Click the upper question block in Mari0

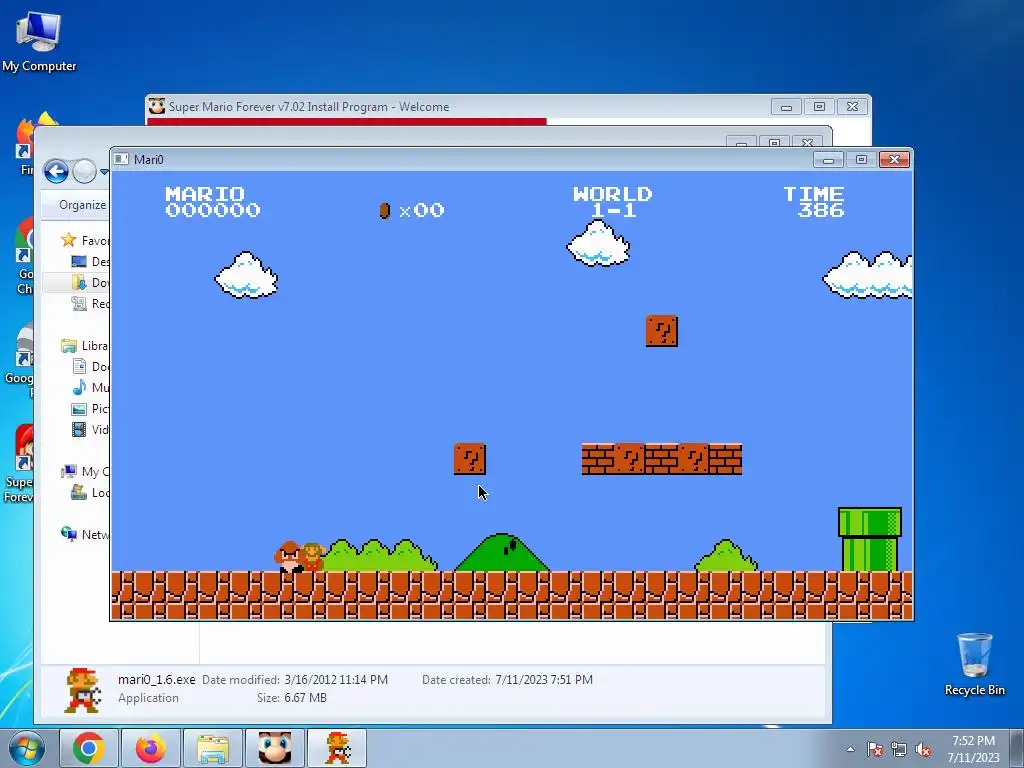662,331
